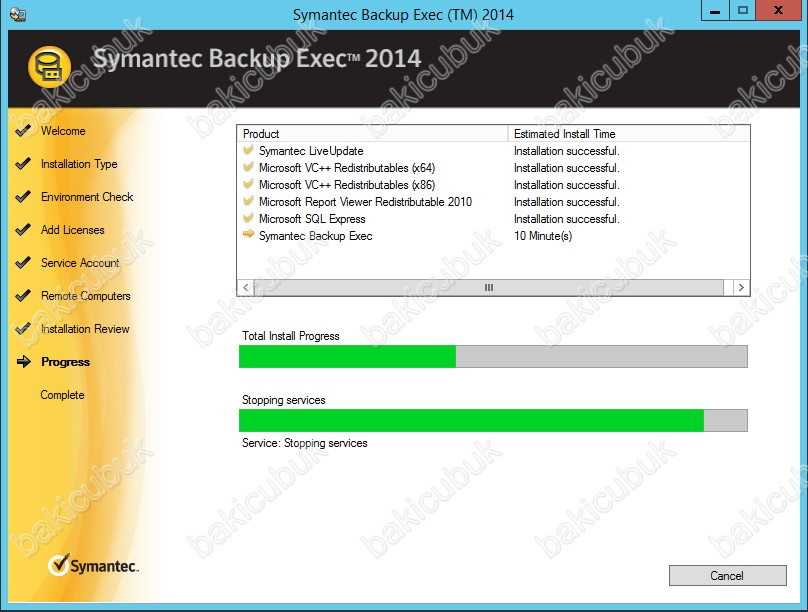Cancel the installation
The height and width of the screenshot is (612, 808).
coord(728,575)
